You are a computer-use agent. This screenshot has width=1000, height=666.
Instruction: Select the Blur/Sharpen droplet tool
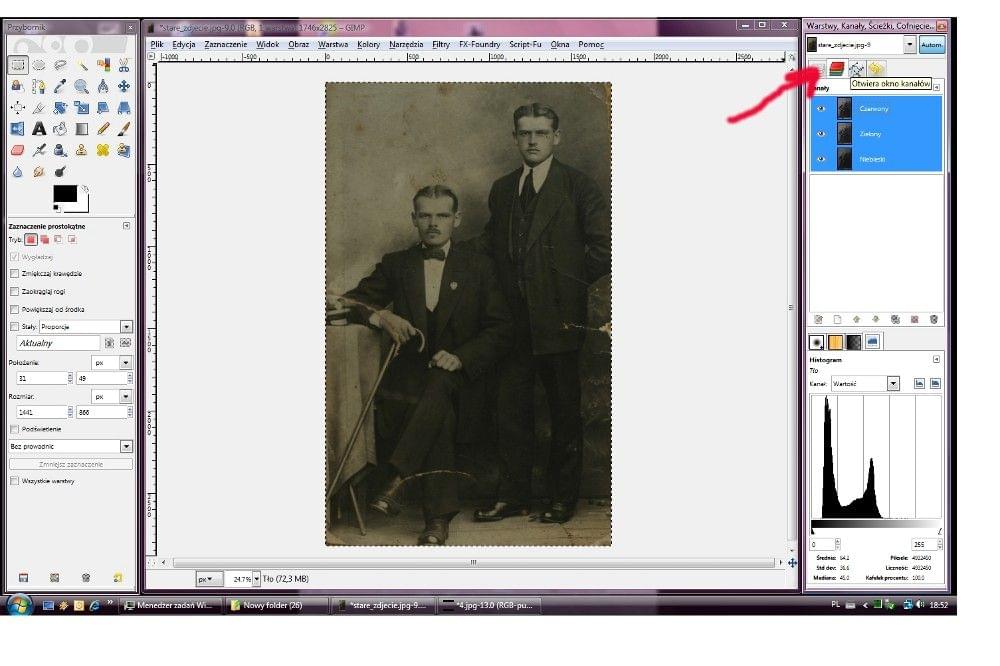point(18,171)
